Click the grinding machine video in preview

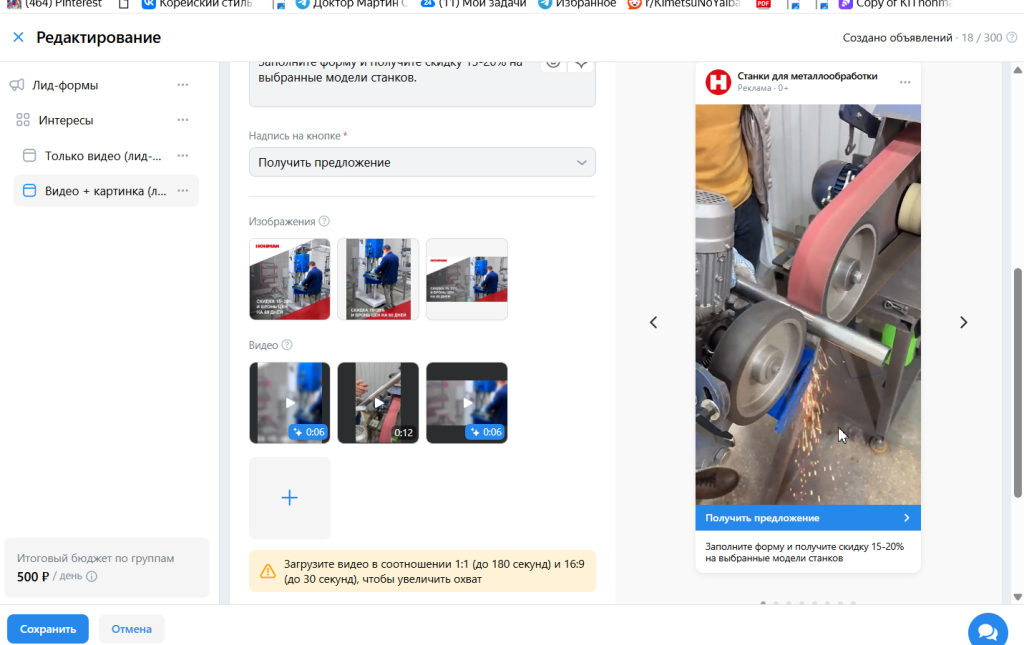808,304
